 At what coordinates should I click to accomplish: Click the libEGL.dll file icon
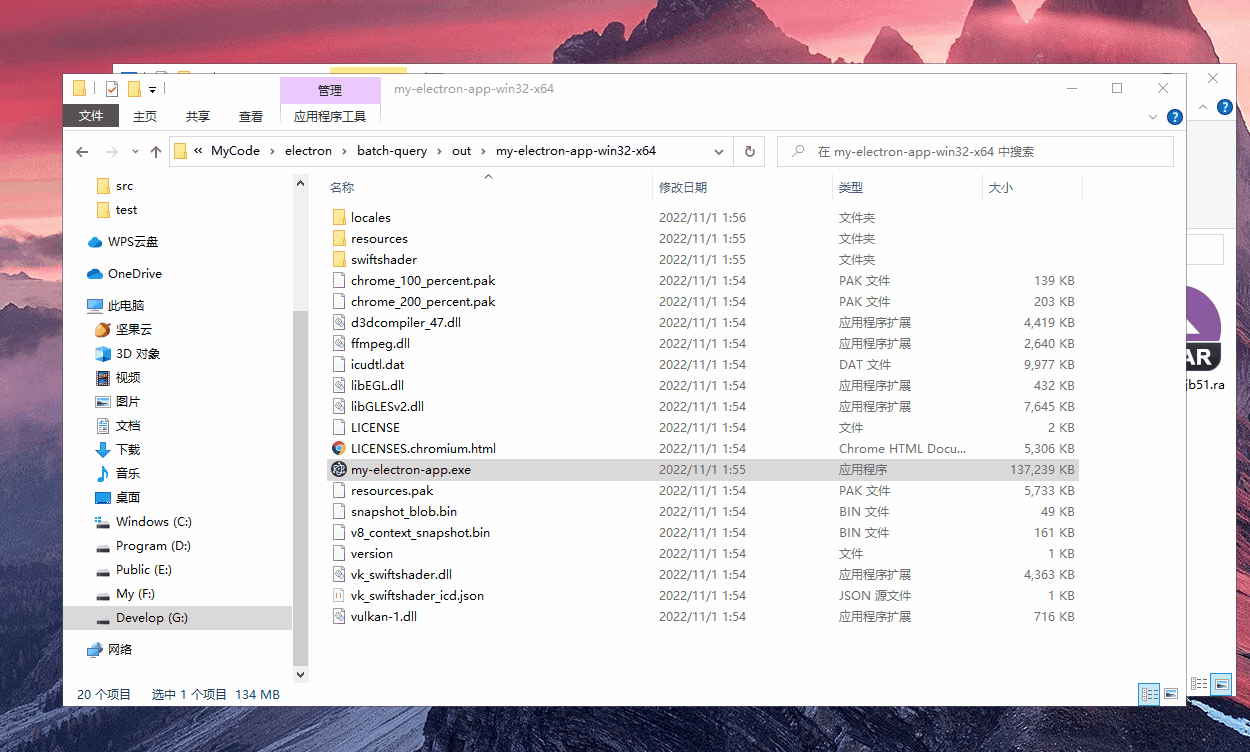(339, 385)
